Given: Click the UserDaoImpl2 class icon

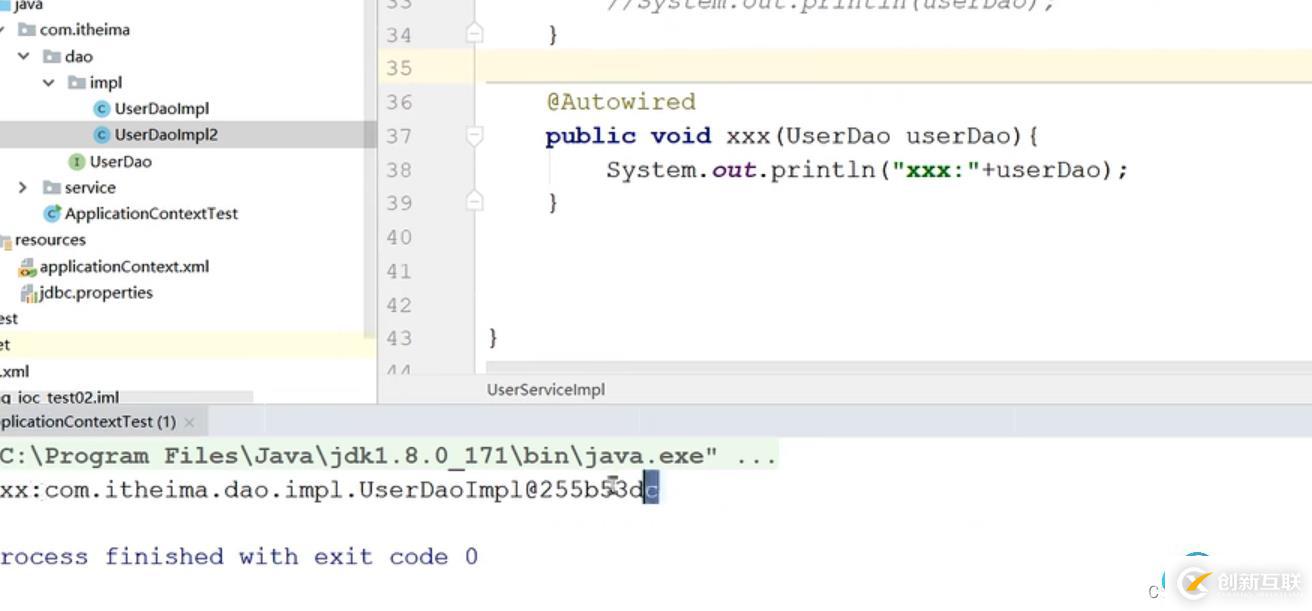Looking at the screenshot, I should pos(101,135).
